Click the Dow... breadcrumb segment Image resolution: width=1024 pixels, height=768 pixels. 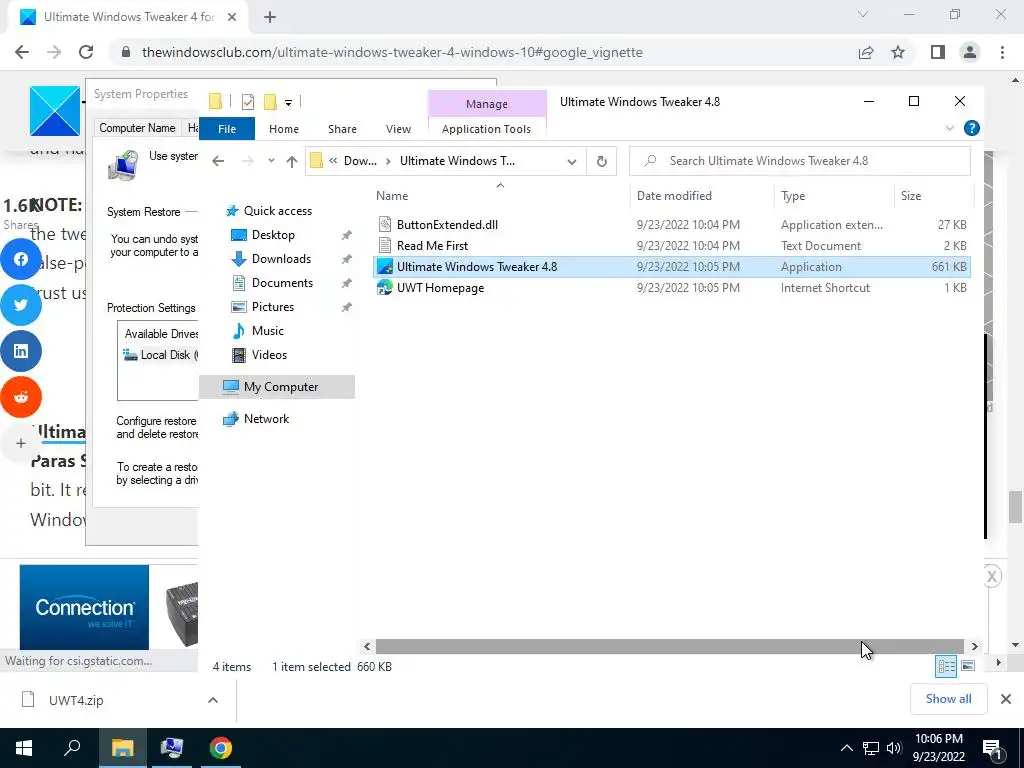pos(360,161)
